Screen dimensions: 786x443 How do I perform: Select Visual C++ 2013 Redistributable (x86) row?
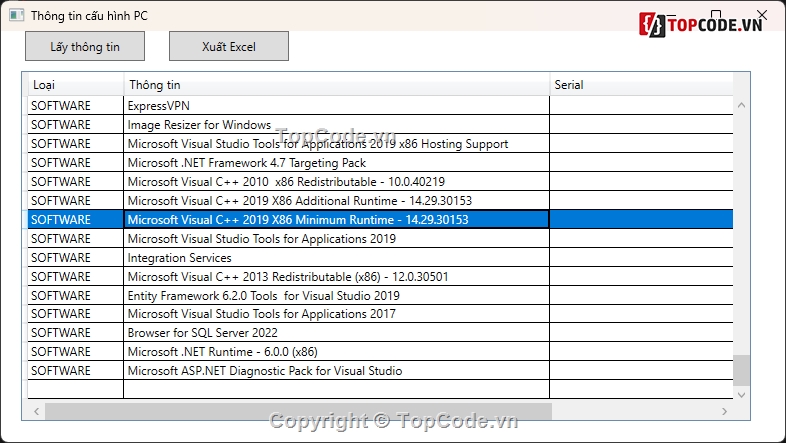[380, 277]
